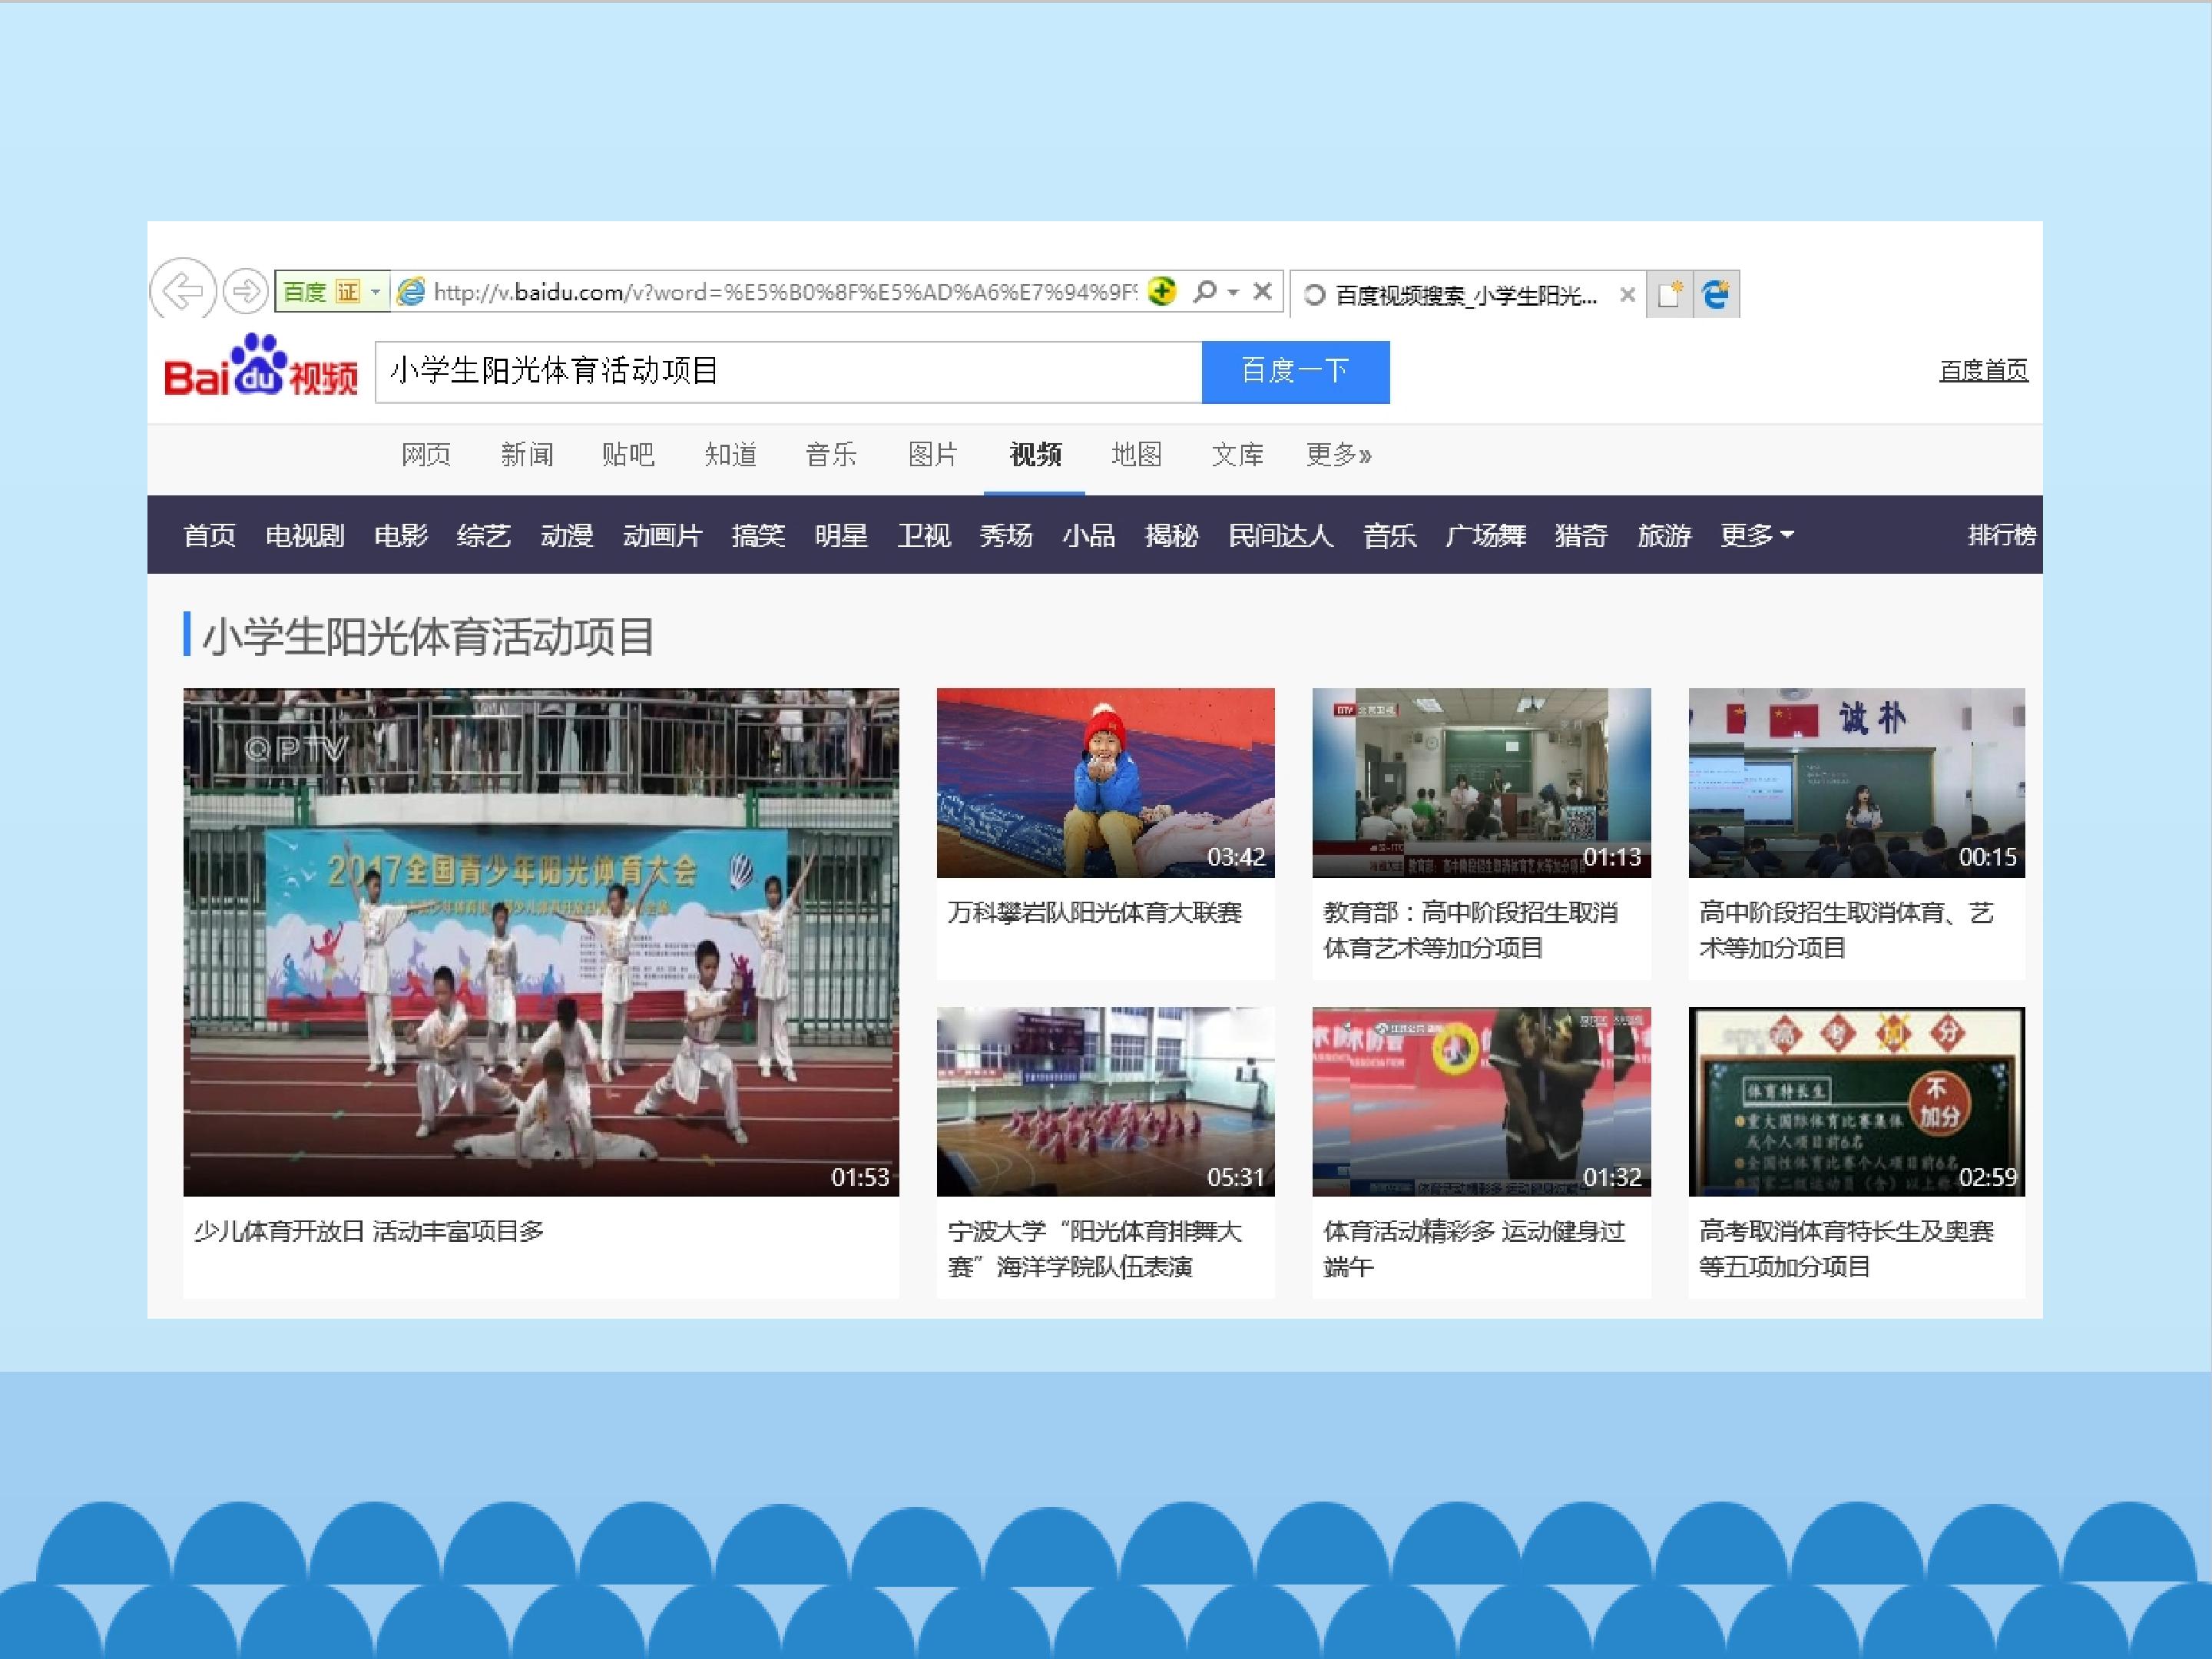Open the 00:15 classroom video thumbnail
This screenshot has width=2212, height=1659.
[1857, 782]
